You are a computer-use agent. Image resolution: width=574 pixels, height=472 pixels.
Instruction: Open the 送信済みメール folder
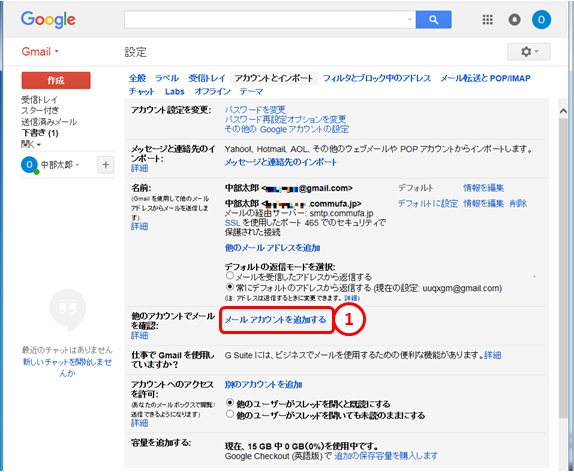(x=49, y=122)
